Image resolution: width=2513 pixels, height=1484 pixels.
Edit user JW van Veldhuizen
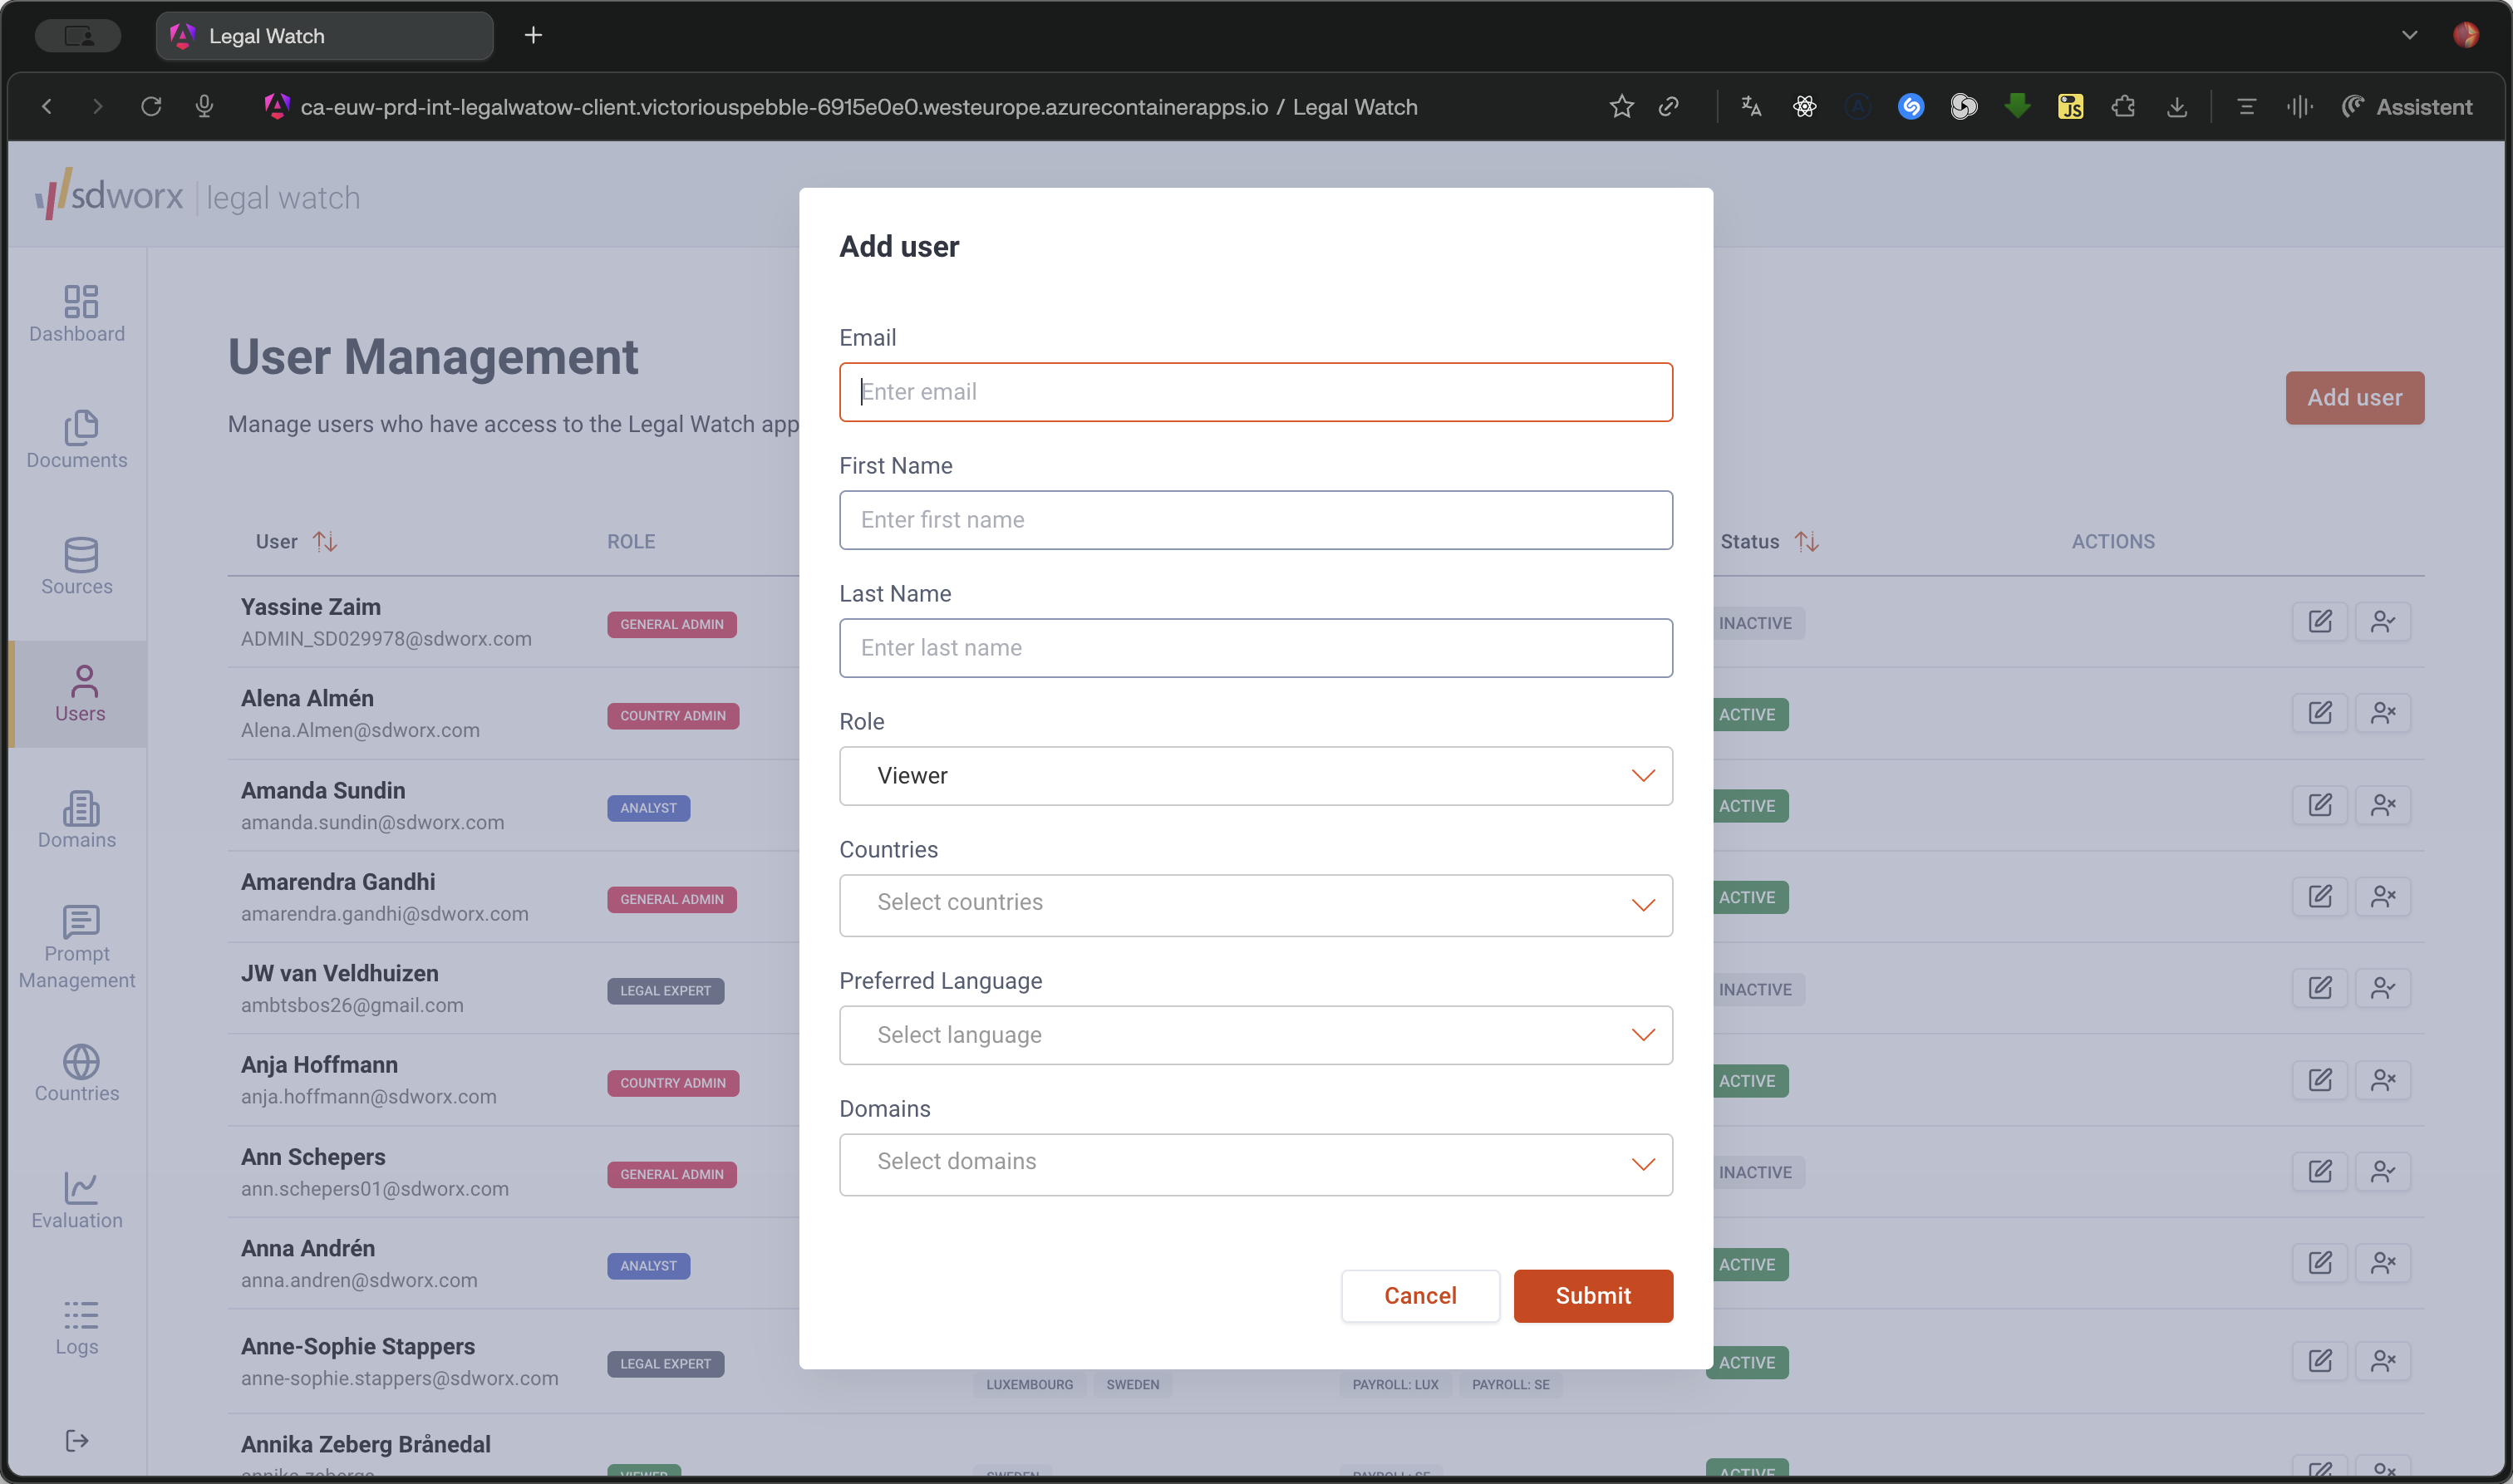pos(2320,988)
